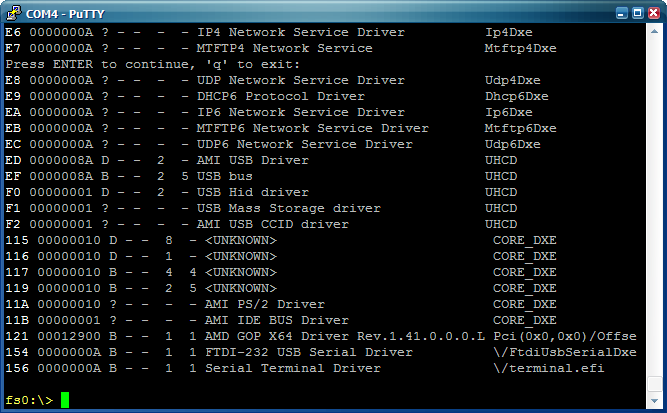Maximize the COM4 PuTTY window
The image size is (667, 413).
tap(637, 13)
